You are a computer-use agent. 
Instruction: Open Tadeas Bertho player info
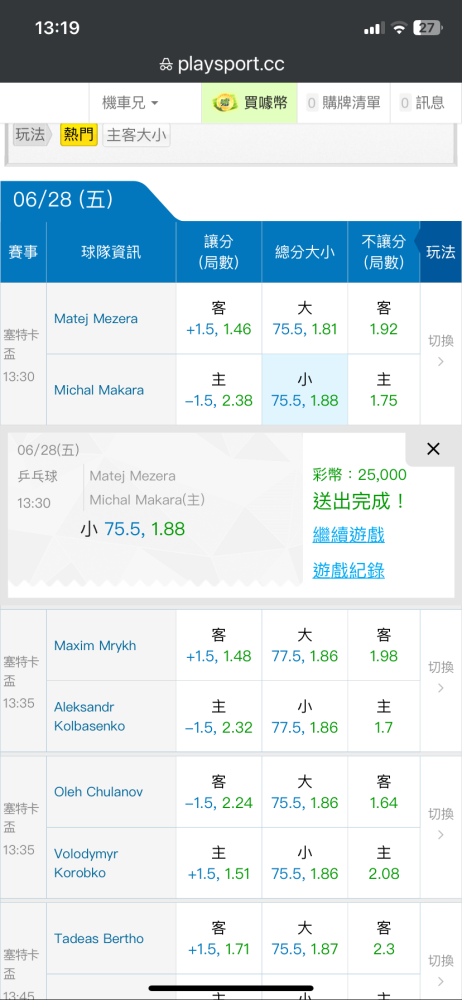98,939
